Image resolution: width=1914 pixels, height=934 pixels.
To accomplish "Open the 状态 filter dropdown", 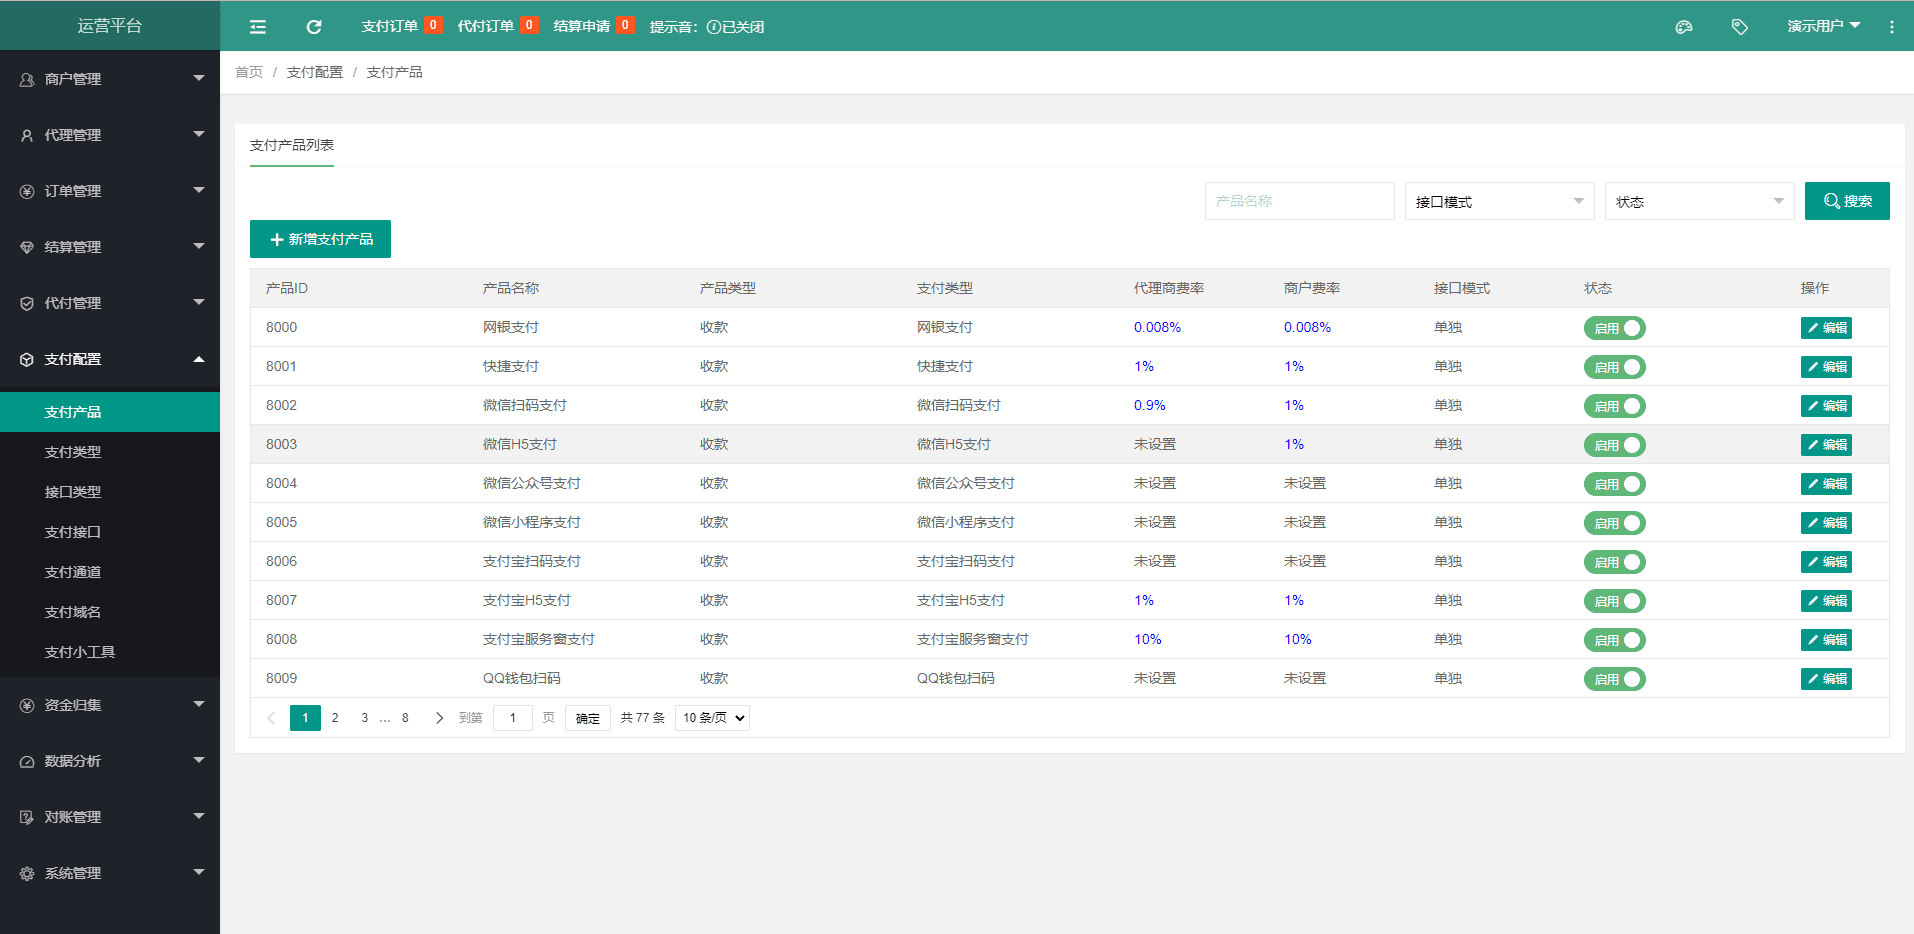I will point(1699,201).
